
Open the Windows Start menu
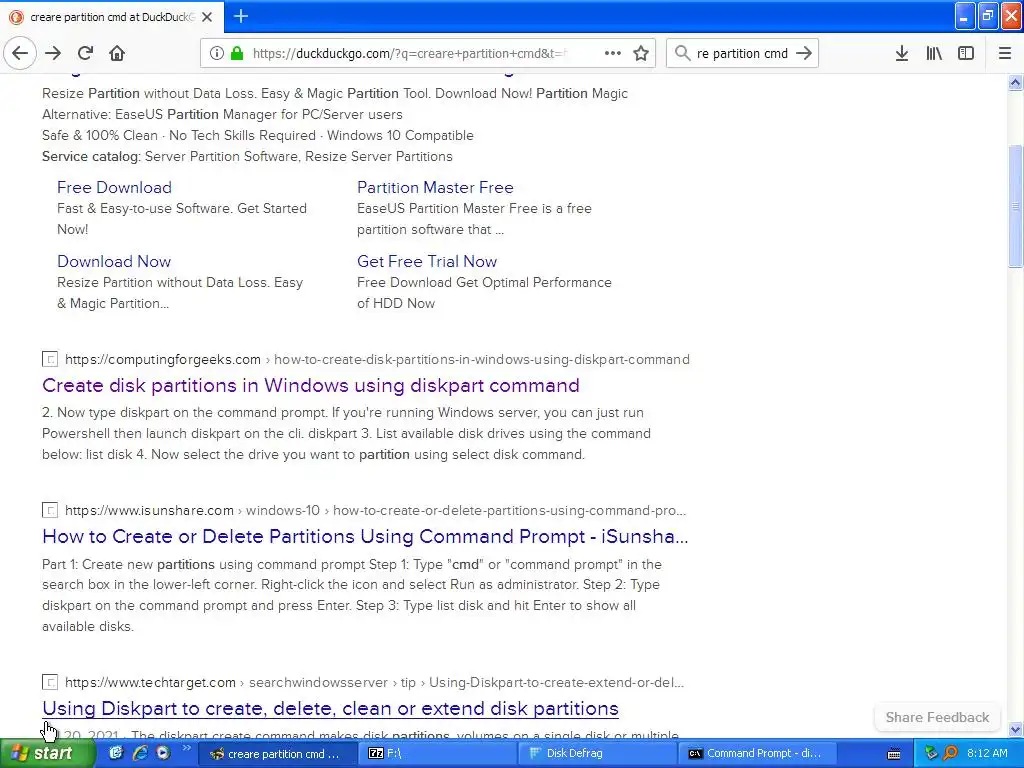pos(48,753)
